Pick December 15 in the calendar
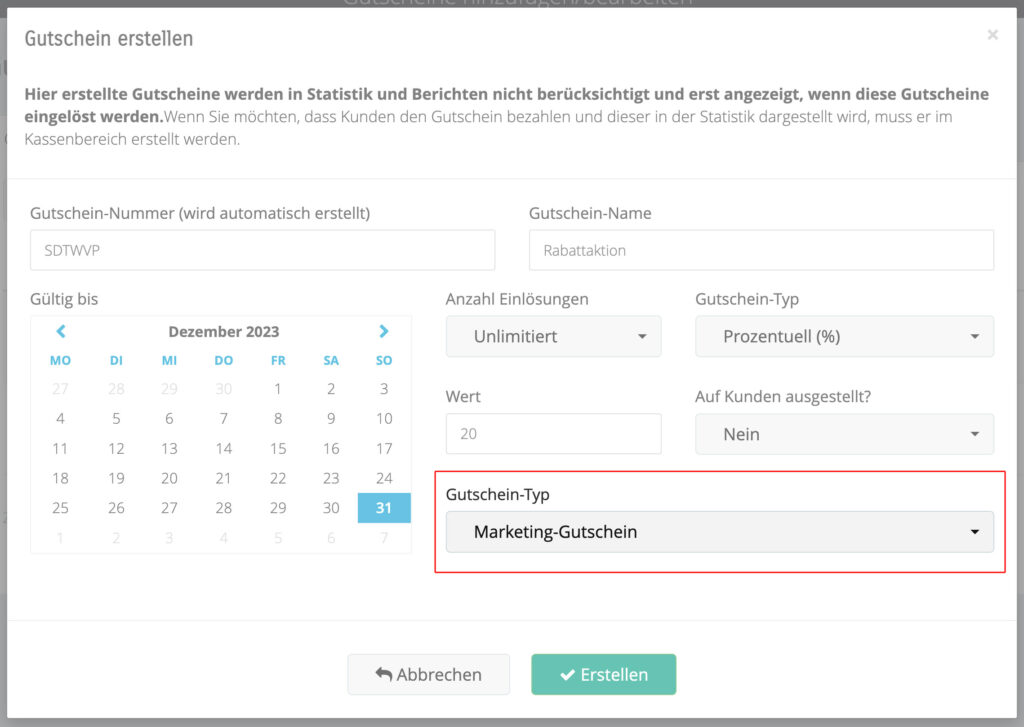1024x727 pixels. point(278,449)
